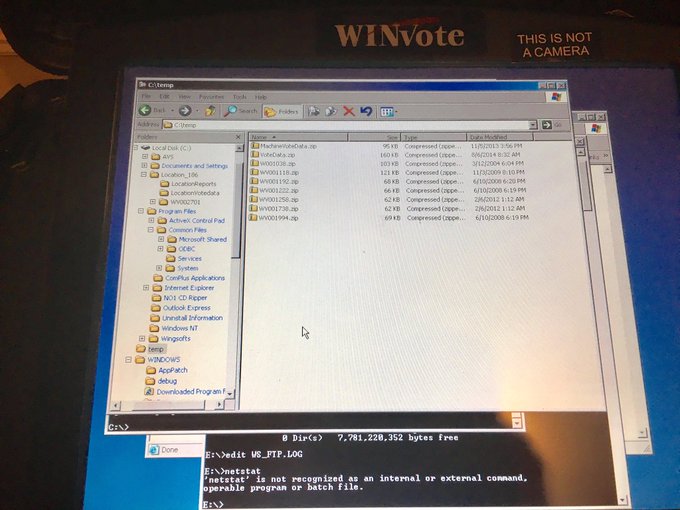Open the Search toolbar button

tap(241, 111)
